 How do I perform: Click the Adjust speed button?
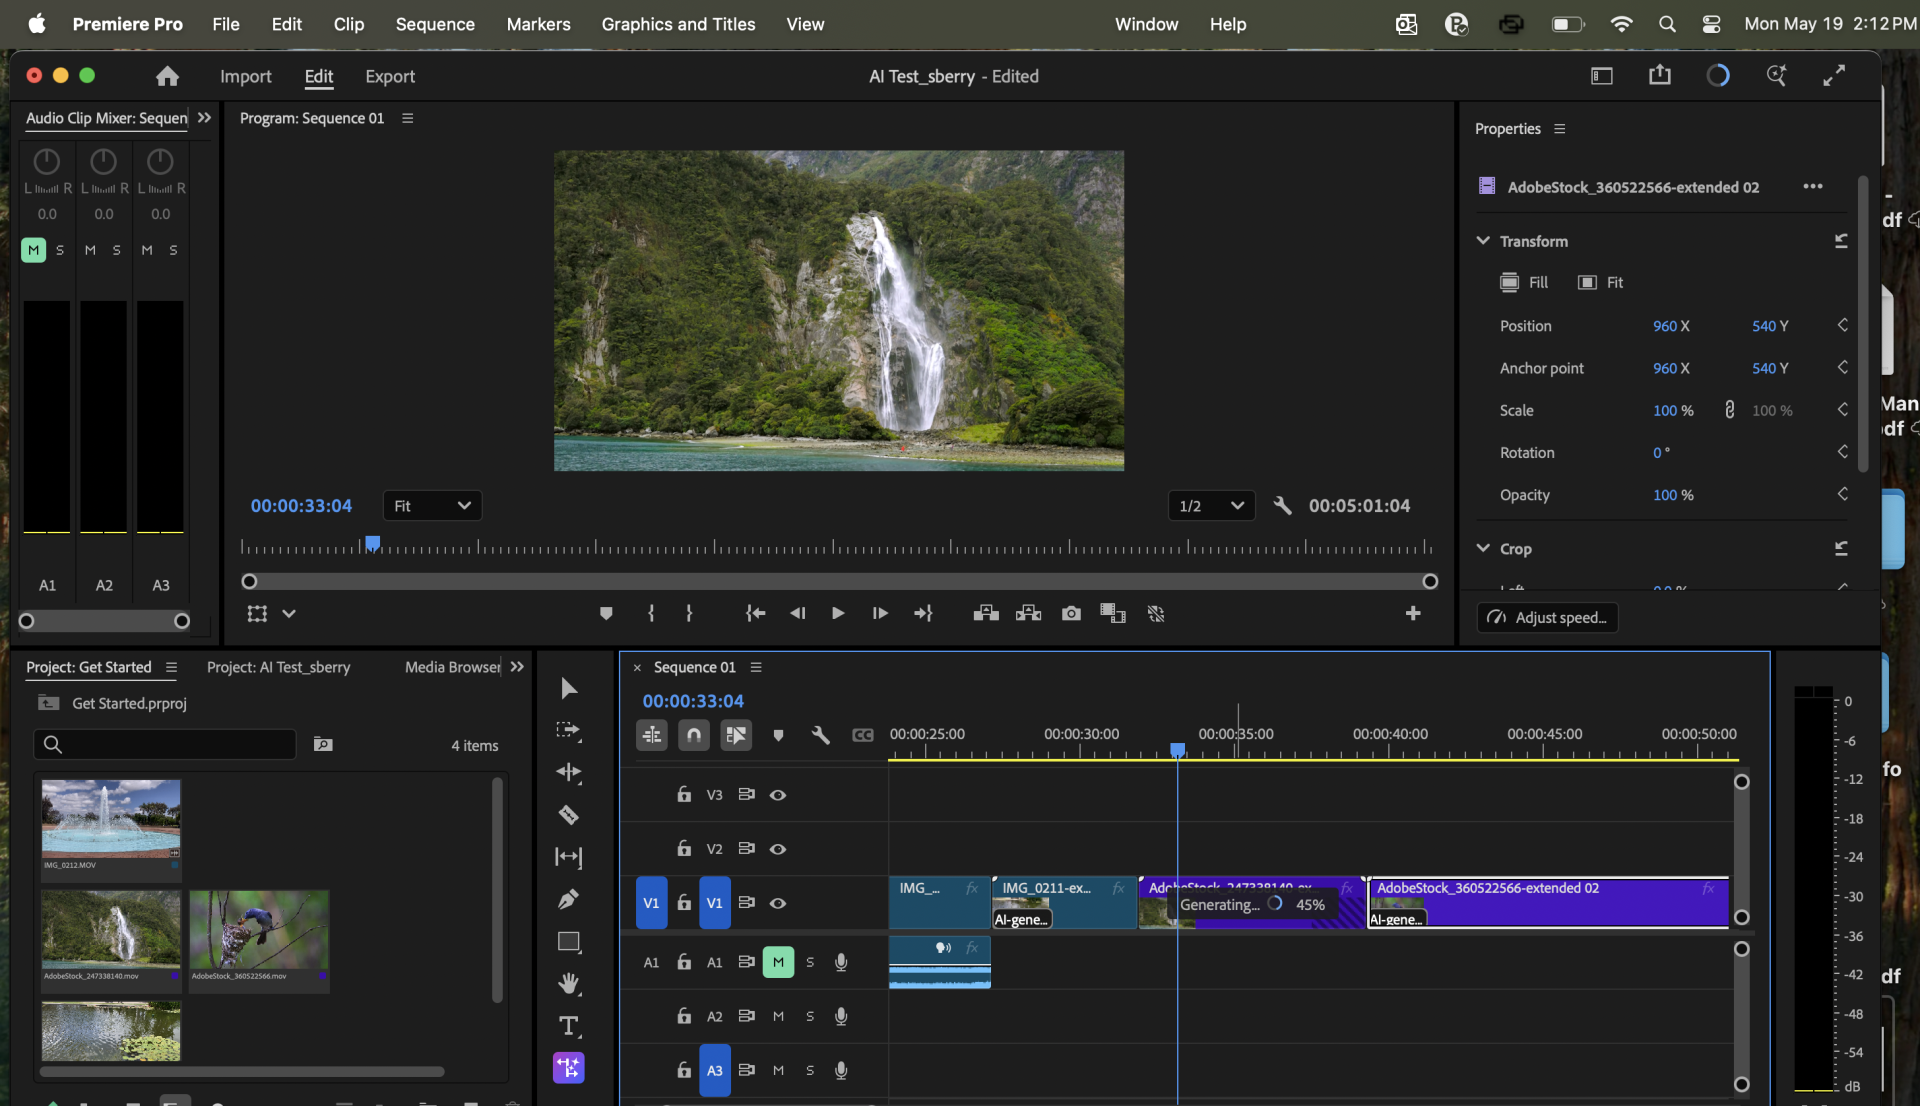(x=1547, y=617)
